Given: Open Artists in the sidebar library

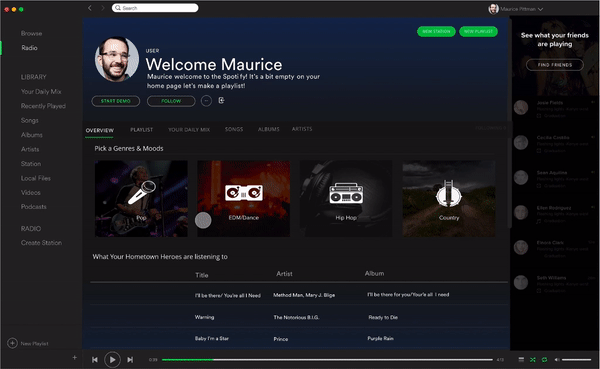Looking at the screenshot, I should tap(30, 149).
